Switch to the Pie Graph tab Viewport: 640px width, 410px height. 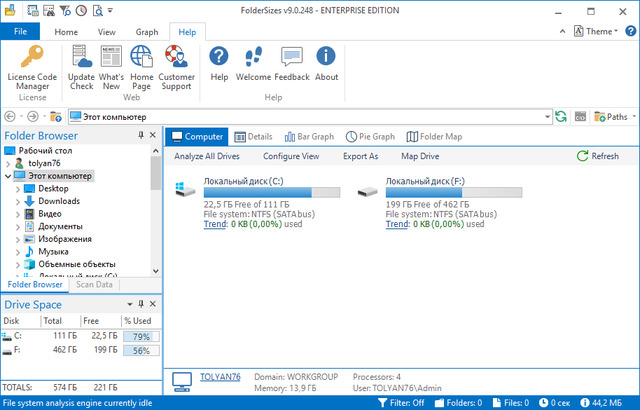point(371,136)
